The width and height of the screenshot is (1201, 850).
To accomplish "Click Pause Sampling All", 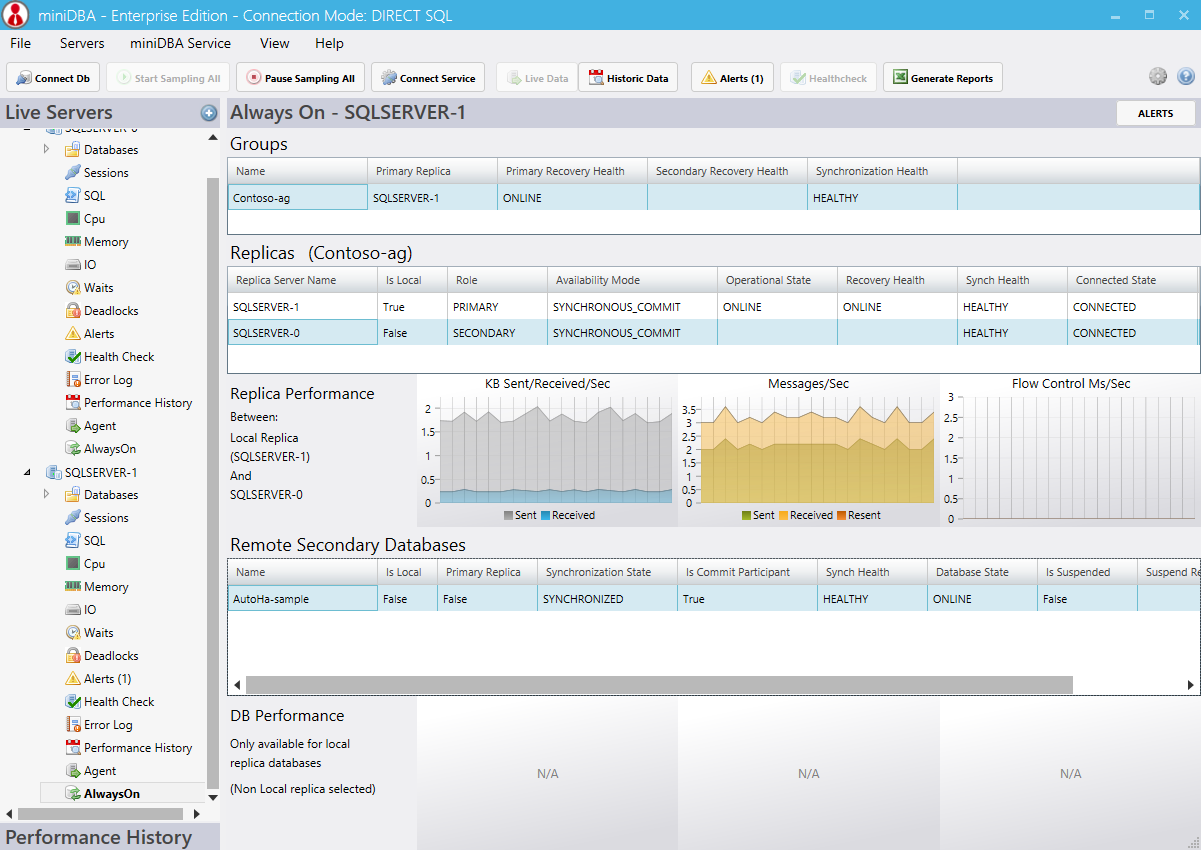I will click(x=299, y=78).
